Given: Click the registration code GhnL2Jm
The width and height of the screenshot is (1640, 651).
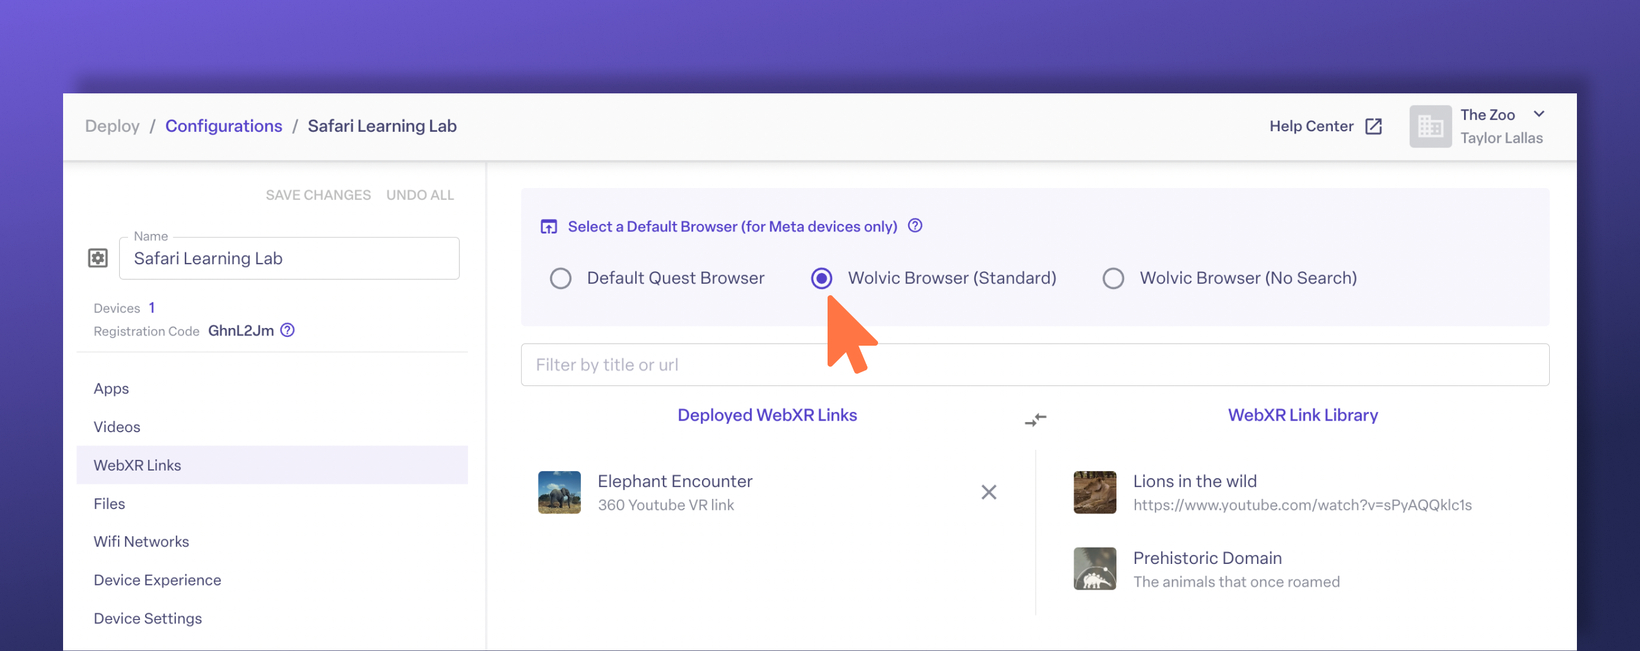Looking at the screenshot, I should coord(241,330).
